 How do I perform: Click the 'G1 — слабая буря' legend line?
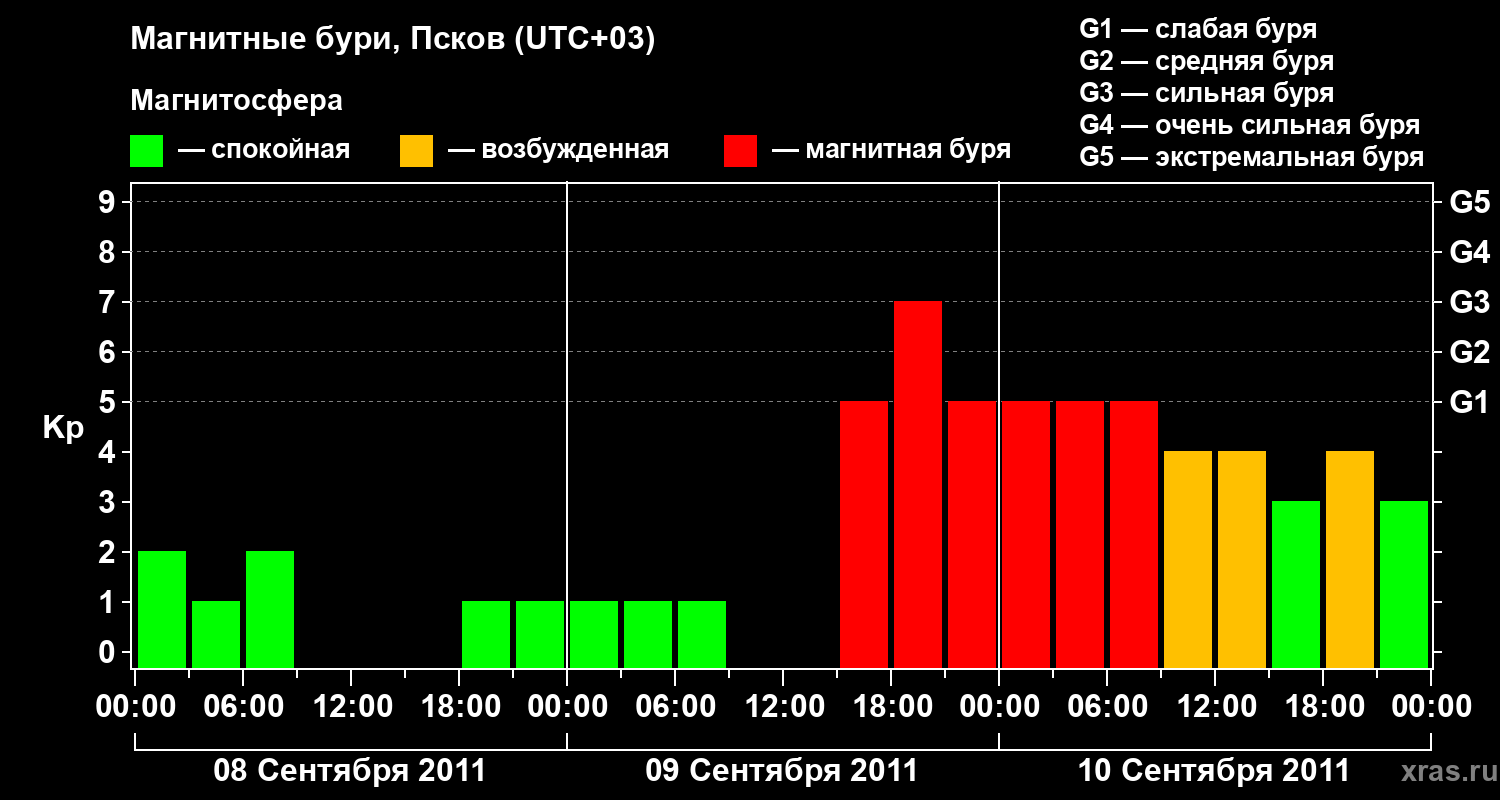(x=1198, y=29)
